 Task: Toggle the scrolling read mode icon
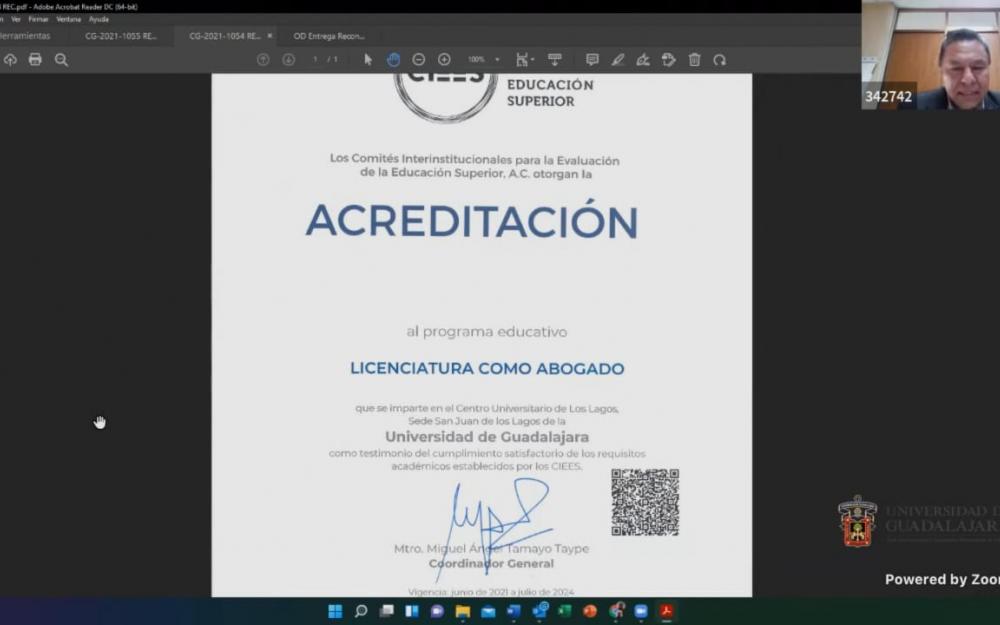tap(555, 60)
